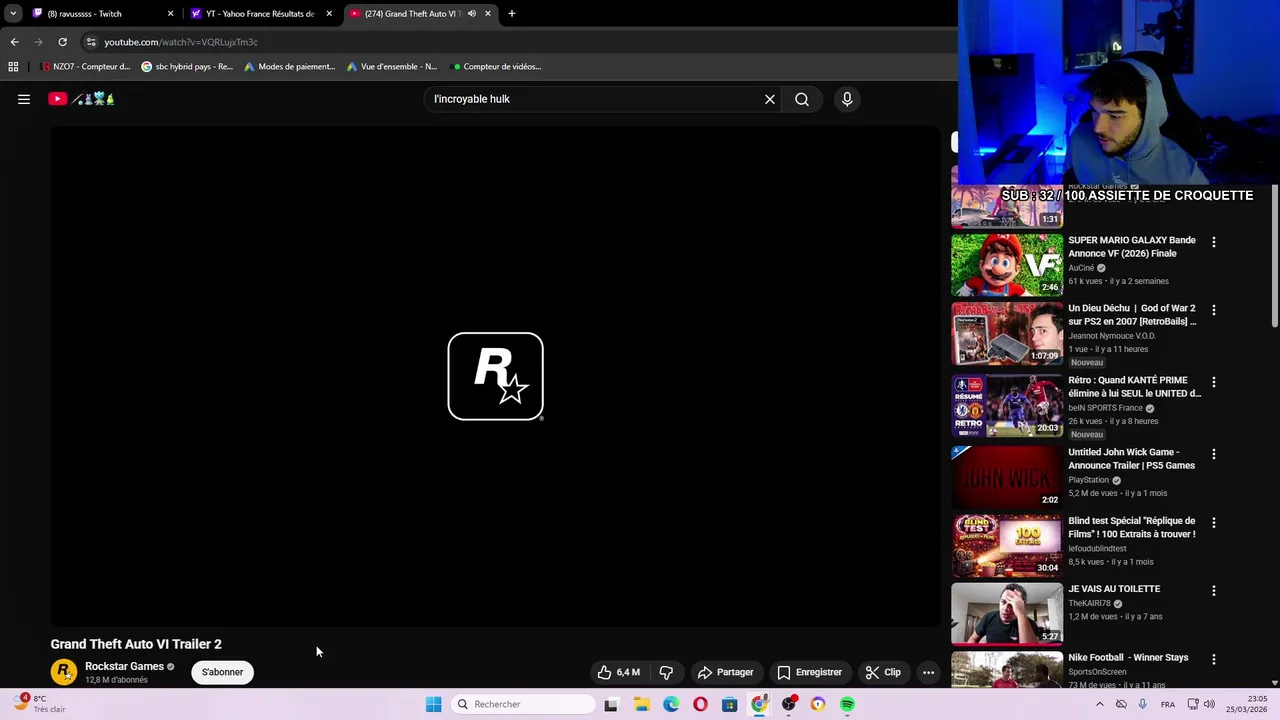Open options menu for Un Dieu Déchu video
1280x720 pixels.
[1214, 310]
